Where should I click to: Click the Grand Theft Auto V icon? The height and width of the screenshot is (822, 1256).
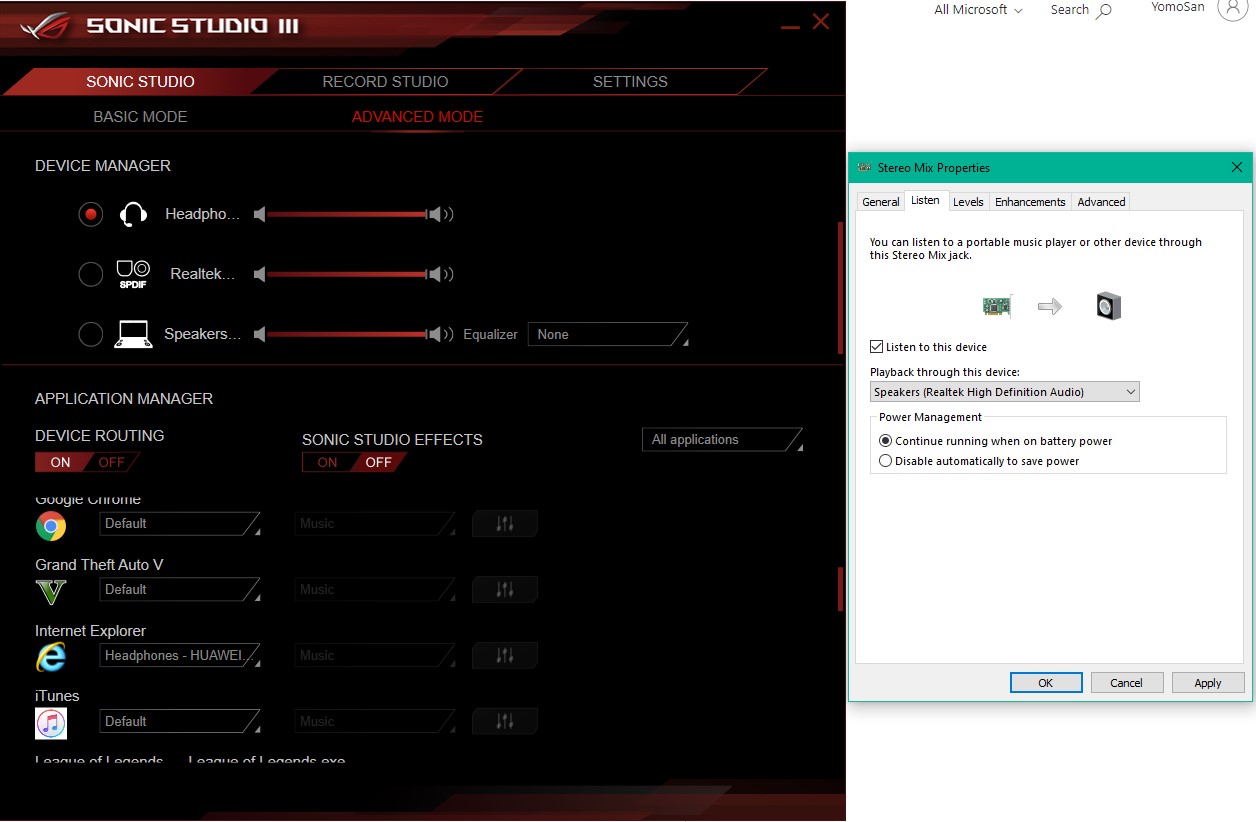coord(51,591)
